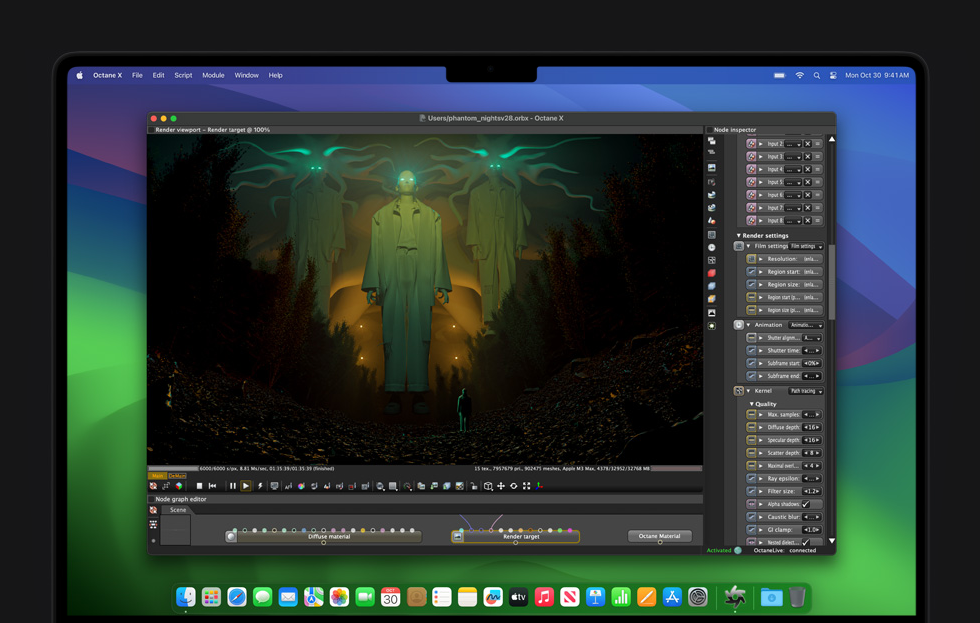Click the Film settings node icon

(739, 246)
